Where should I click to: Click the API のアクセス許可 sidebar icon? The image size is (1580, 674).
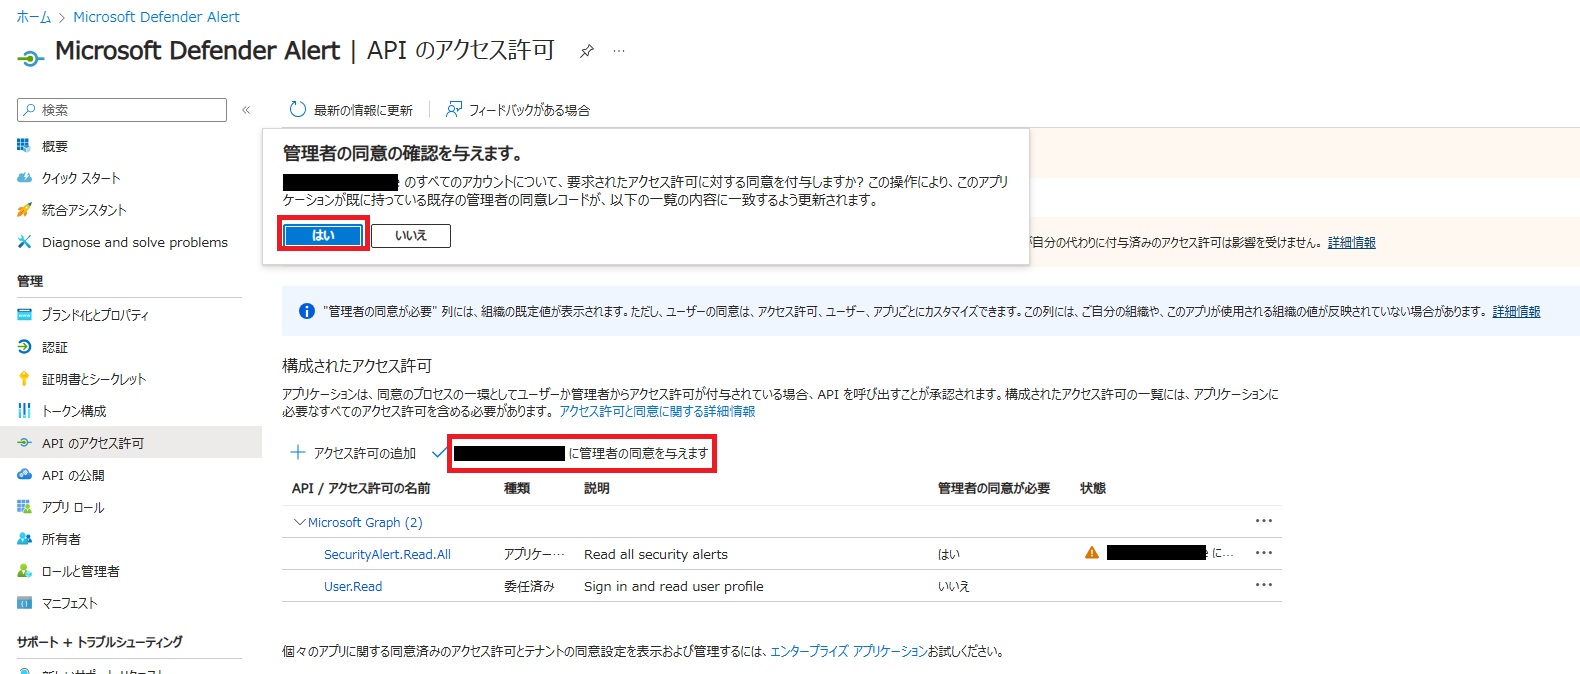pos(24,443)
